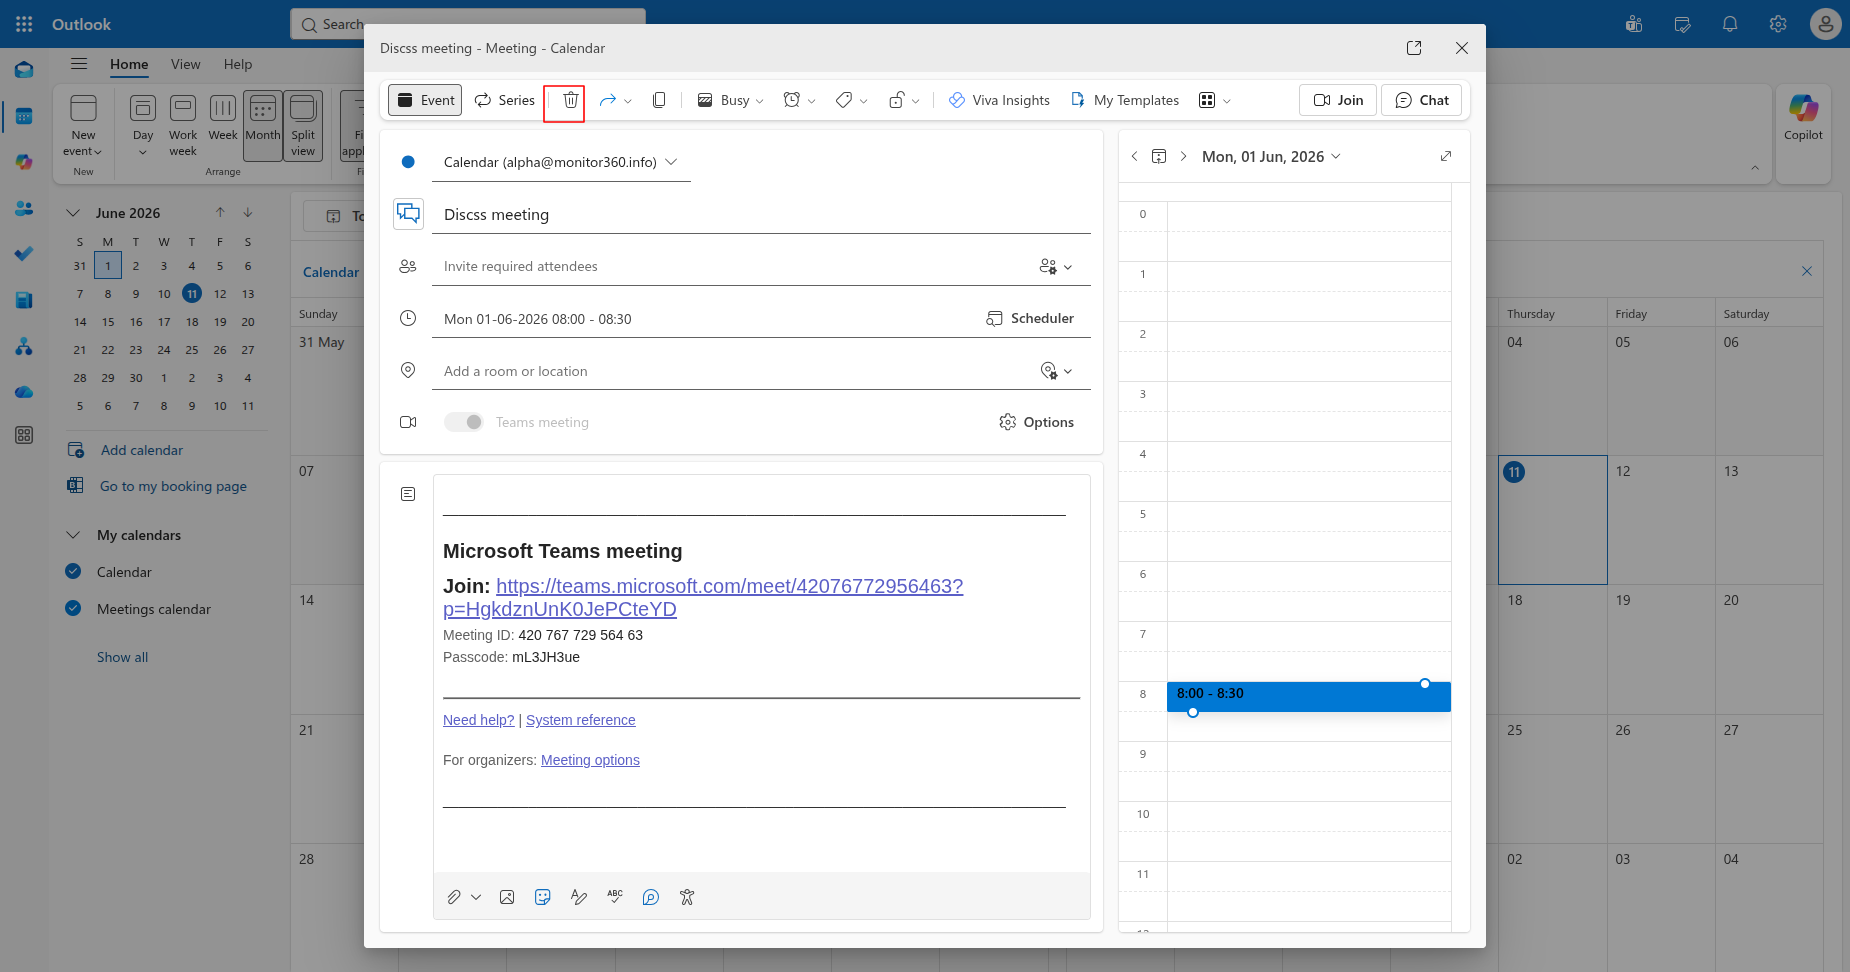Click the Join meeting button
Viewport: 1850px width, 972px height.
pyautogui.click(x=1338, y=100)
